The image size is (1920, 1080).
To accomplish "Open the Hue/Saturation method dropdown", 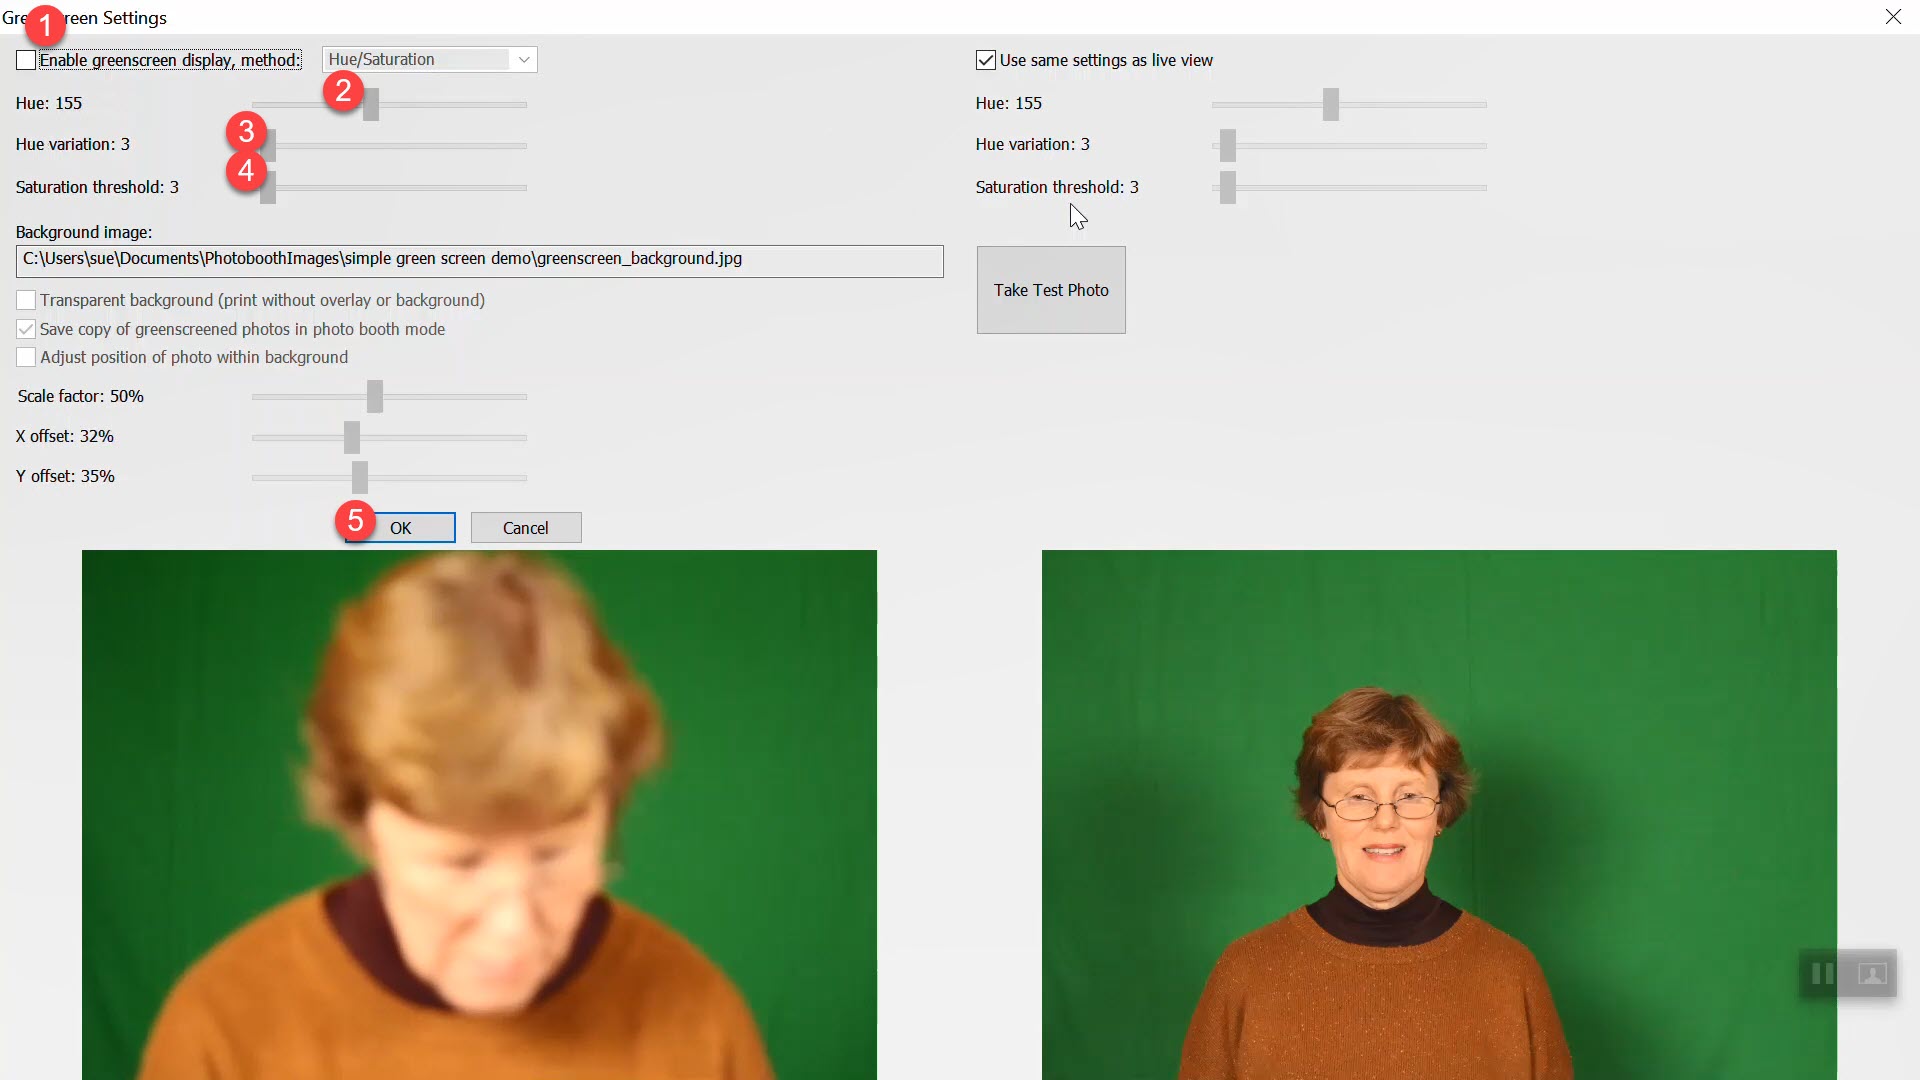I will [x=418, y=60].
